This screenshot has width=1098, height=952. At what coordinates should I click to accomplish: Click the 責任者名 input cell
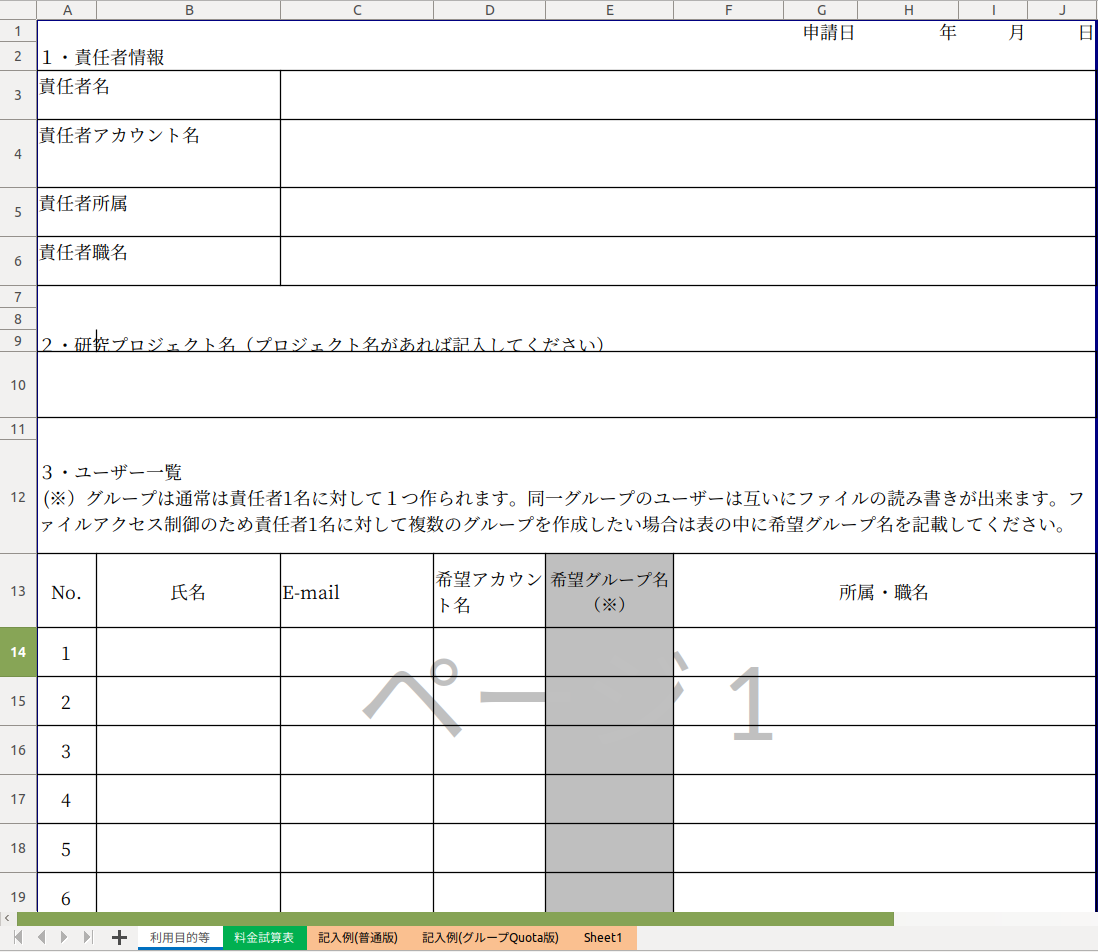click(x=687, y=95)
